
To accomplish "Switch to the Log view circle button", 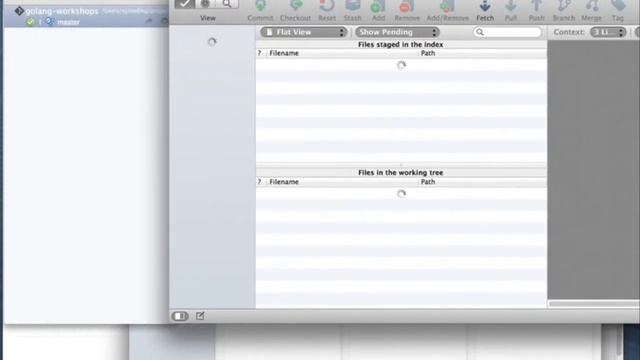I will click(205, 4).
